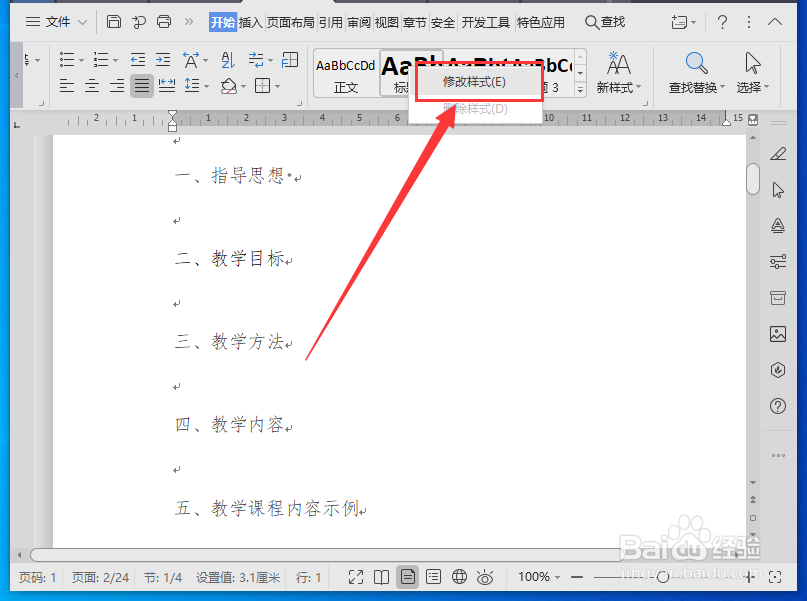
Task: Align text left
Action: coord(67,85)
